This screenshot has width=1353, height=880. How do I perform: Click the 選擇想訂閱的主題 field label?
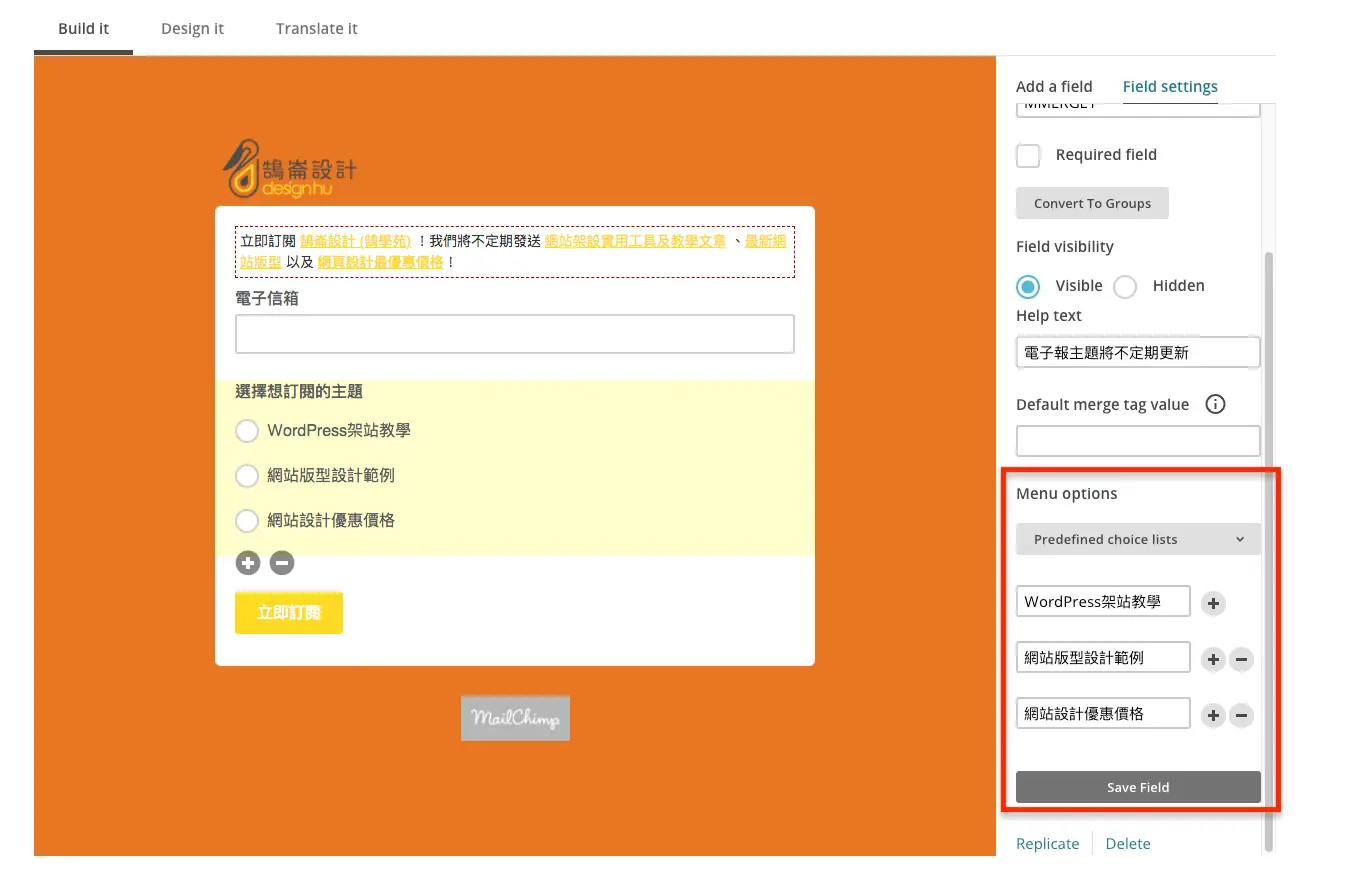tap(299, 392)
